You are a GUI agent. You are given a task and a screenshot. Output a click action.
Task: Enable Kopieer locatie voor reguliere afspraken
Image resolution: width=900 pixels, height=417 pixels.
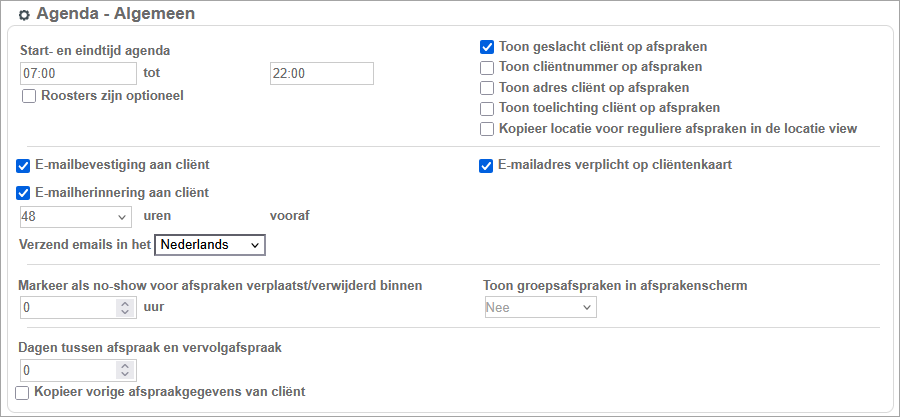(487, 129)
